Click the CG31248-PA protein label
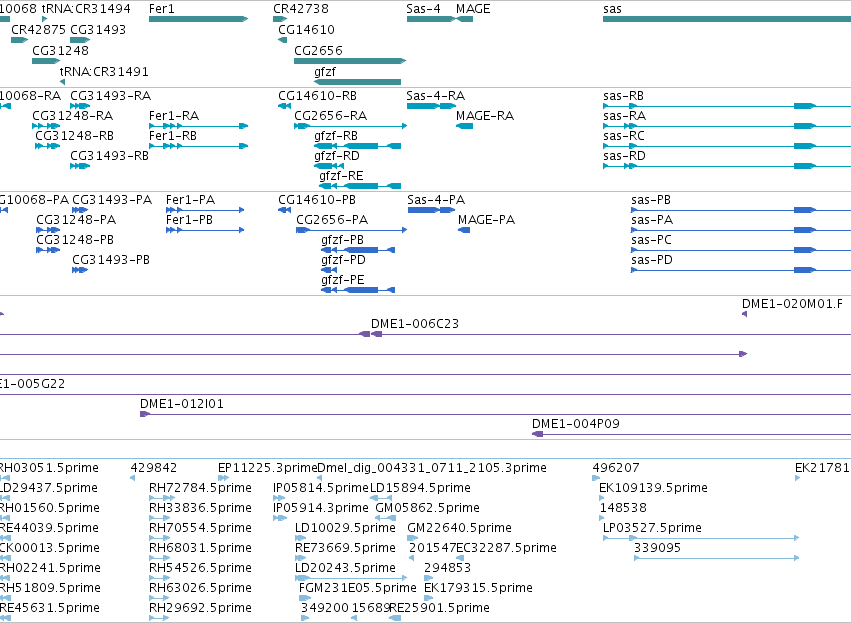 pos(76,220)
